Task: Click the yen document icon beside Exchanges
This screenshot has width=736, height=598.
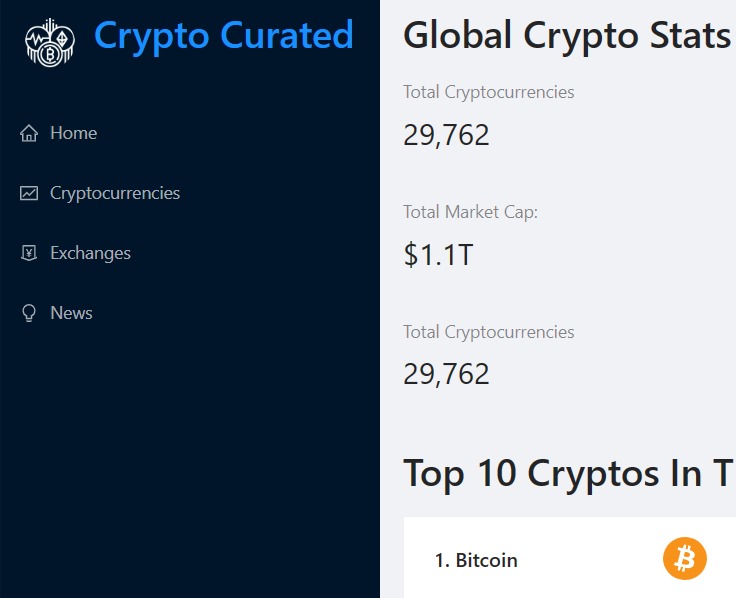Action: tap(29, 253)
